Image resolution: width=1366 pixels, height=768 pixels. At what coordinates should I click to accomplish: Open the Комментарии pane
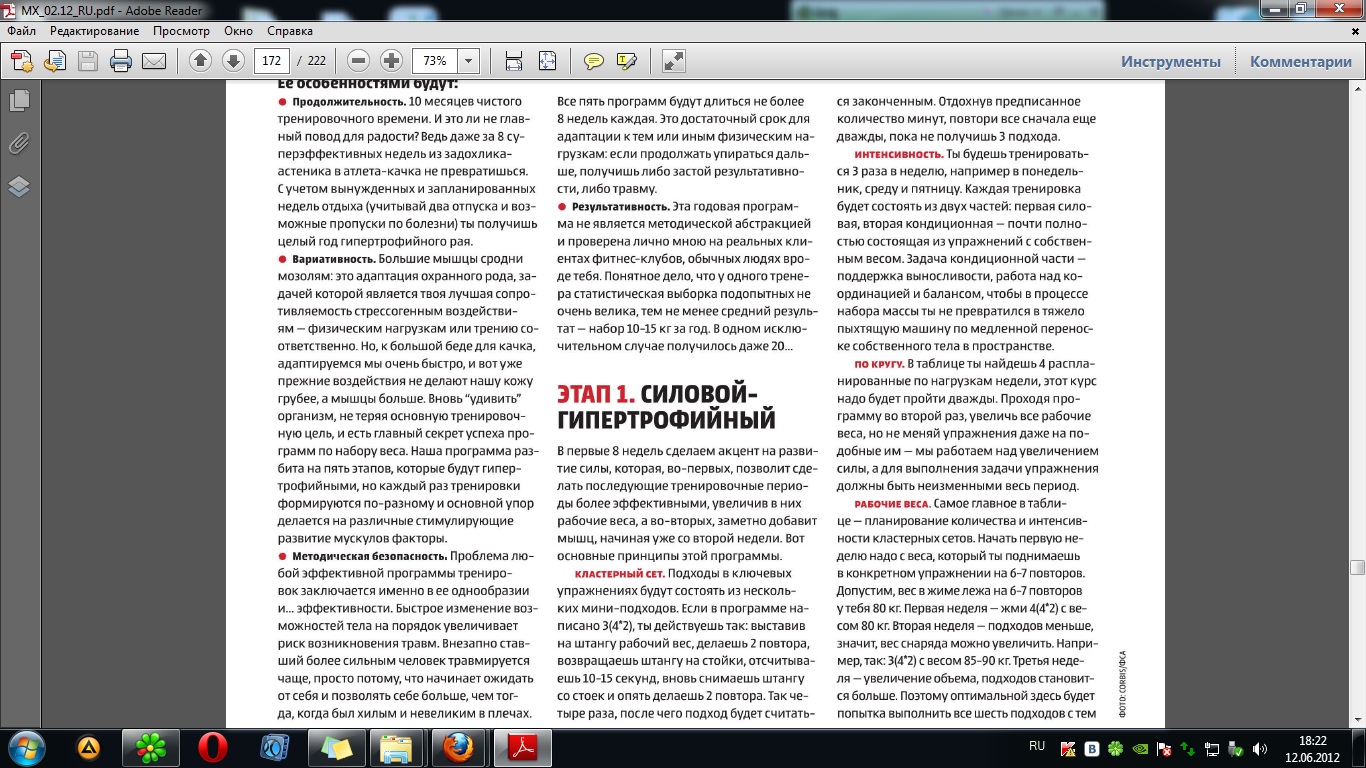(x=1300, y=61)
